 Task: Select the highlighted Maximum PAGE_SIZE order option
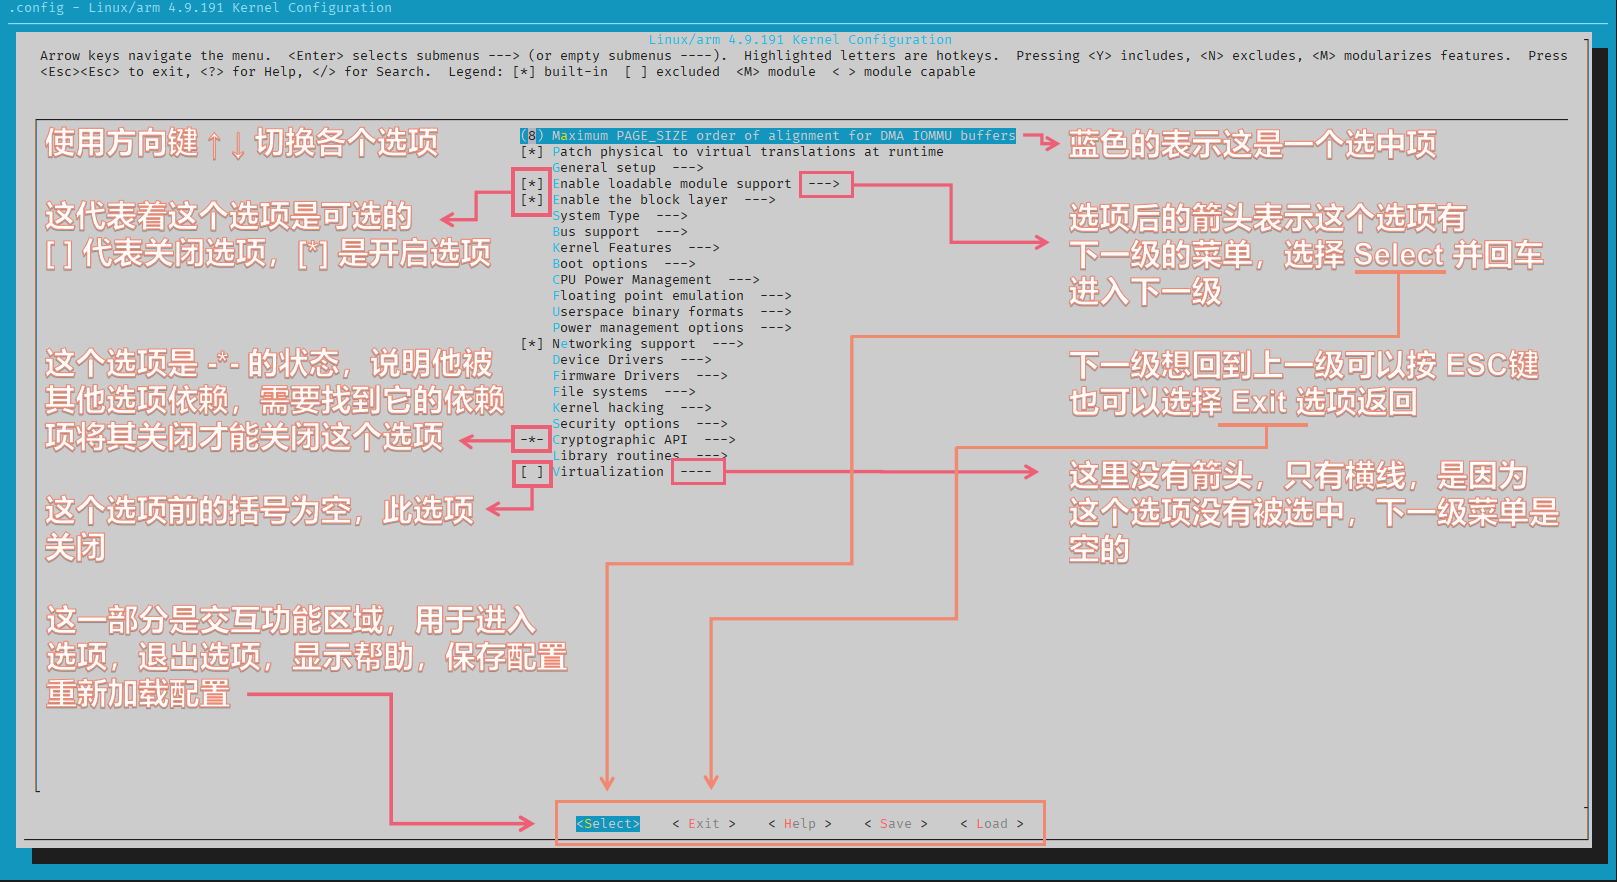768,136
